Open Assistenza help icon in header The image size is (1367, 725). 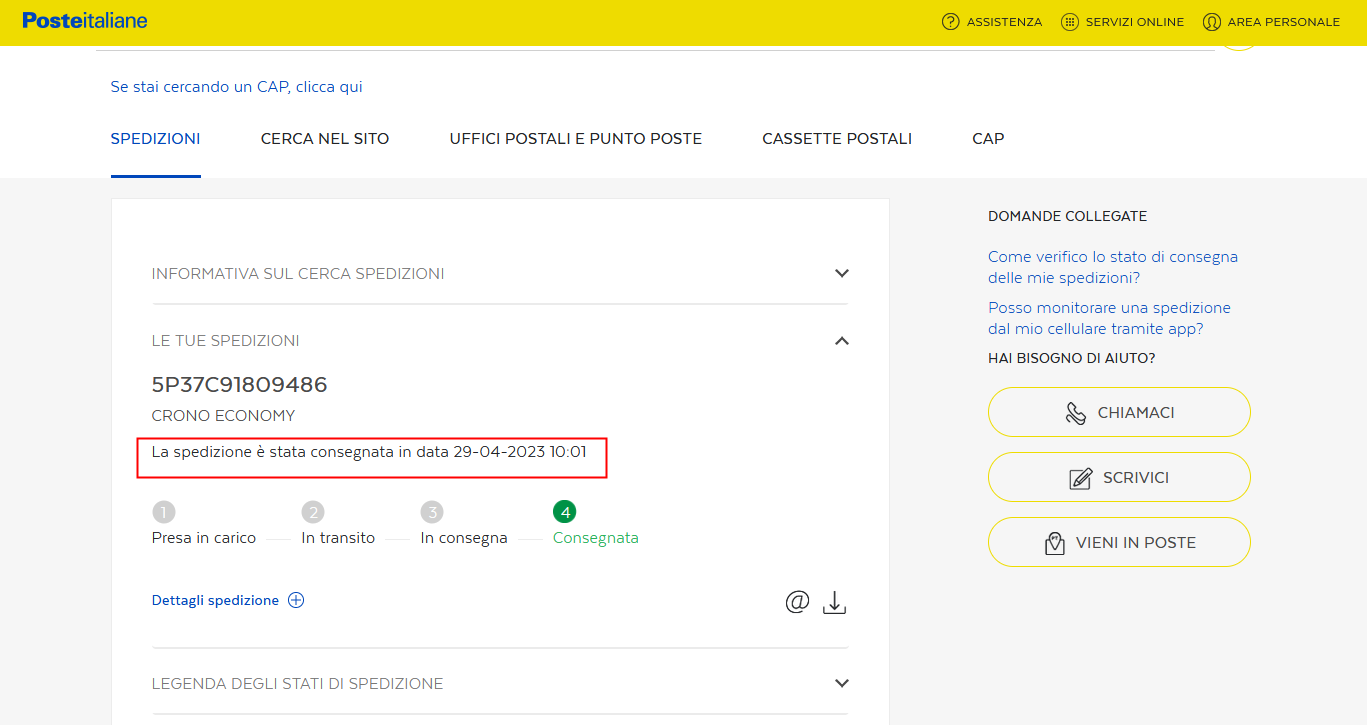tap(951, 22)
